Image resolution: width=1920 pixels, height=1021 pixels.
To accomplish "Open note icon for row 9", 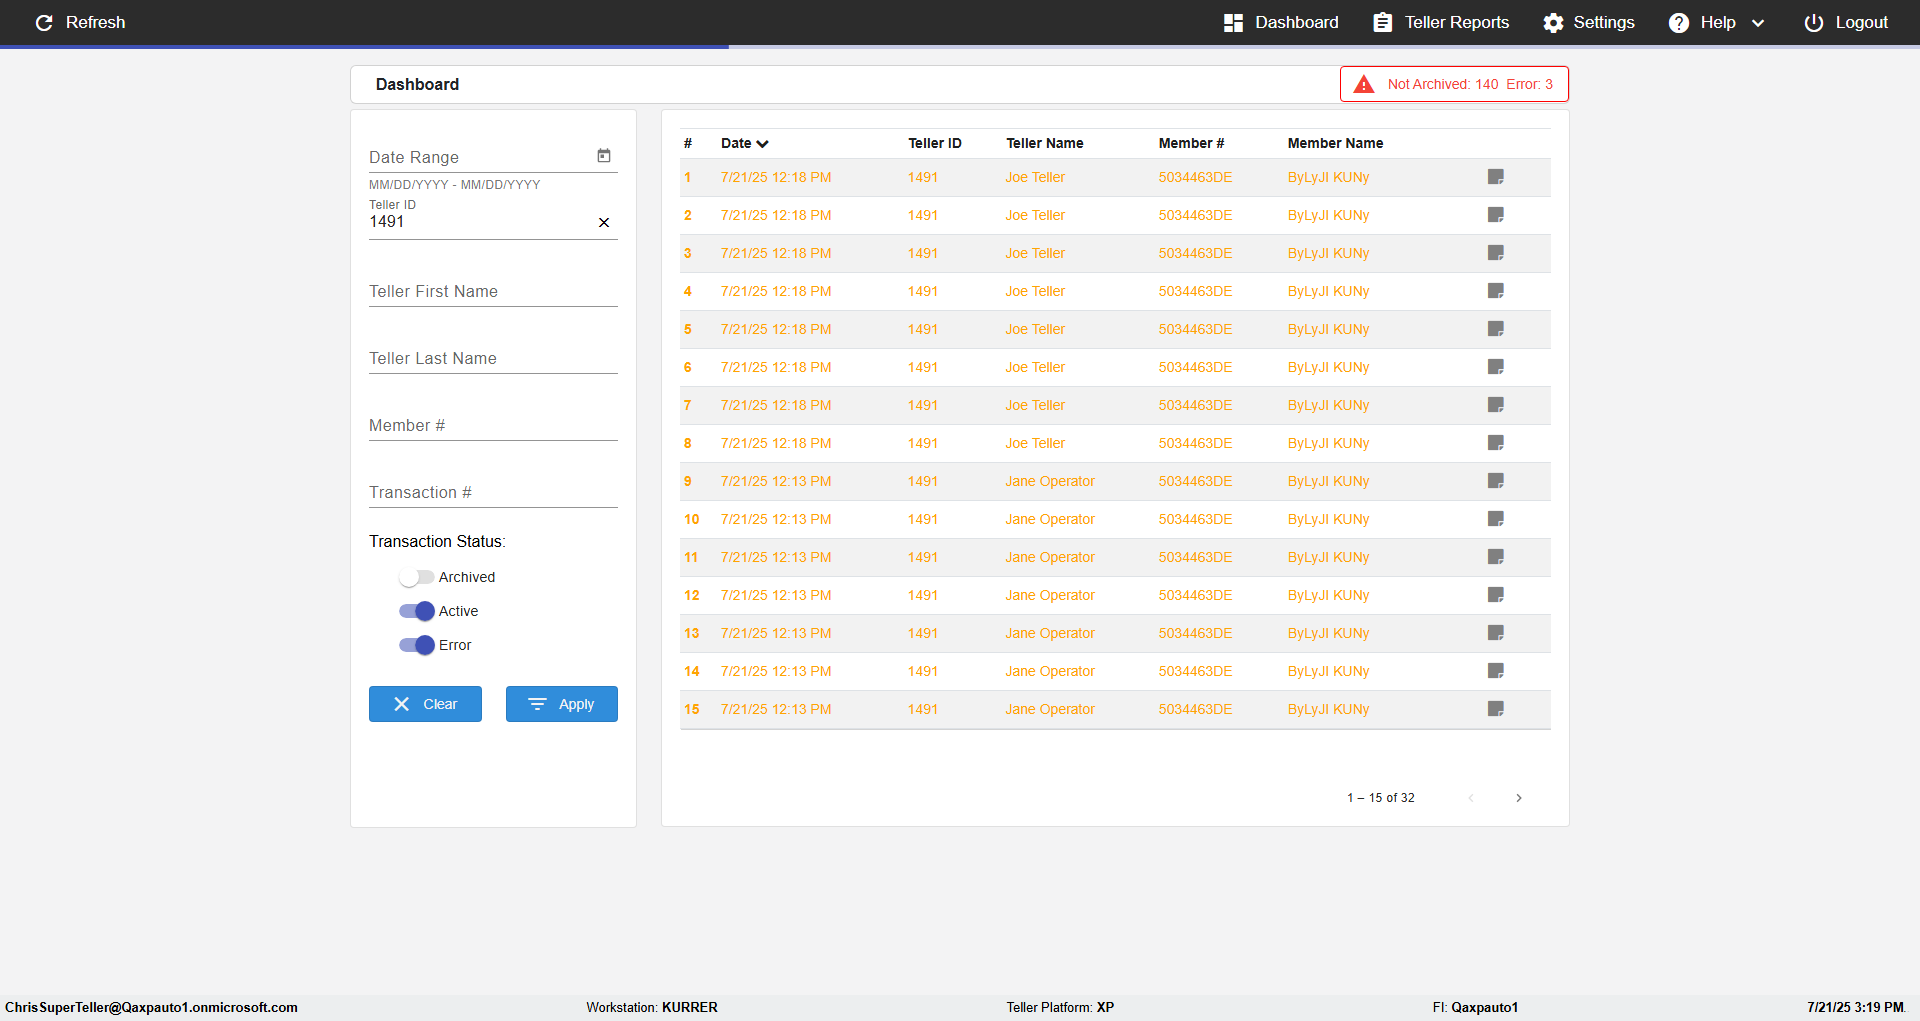I will [1496, 481].
